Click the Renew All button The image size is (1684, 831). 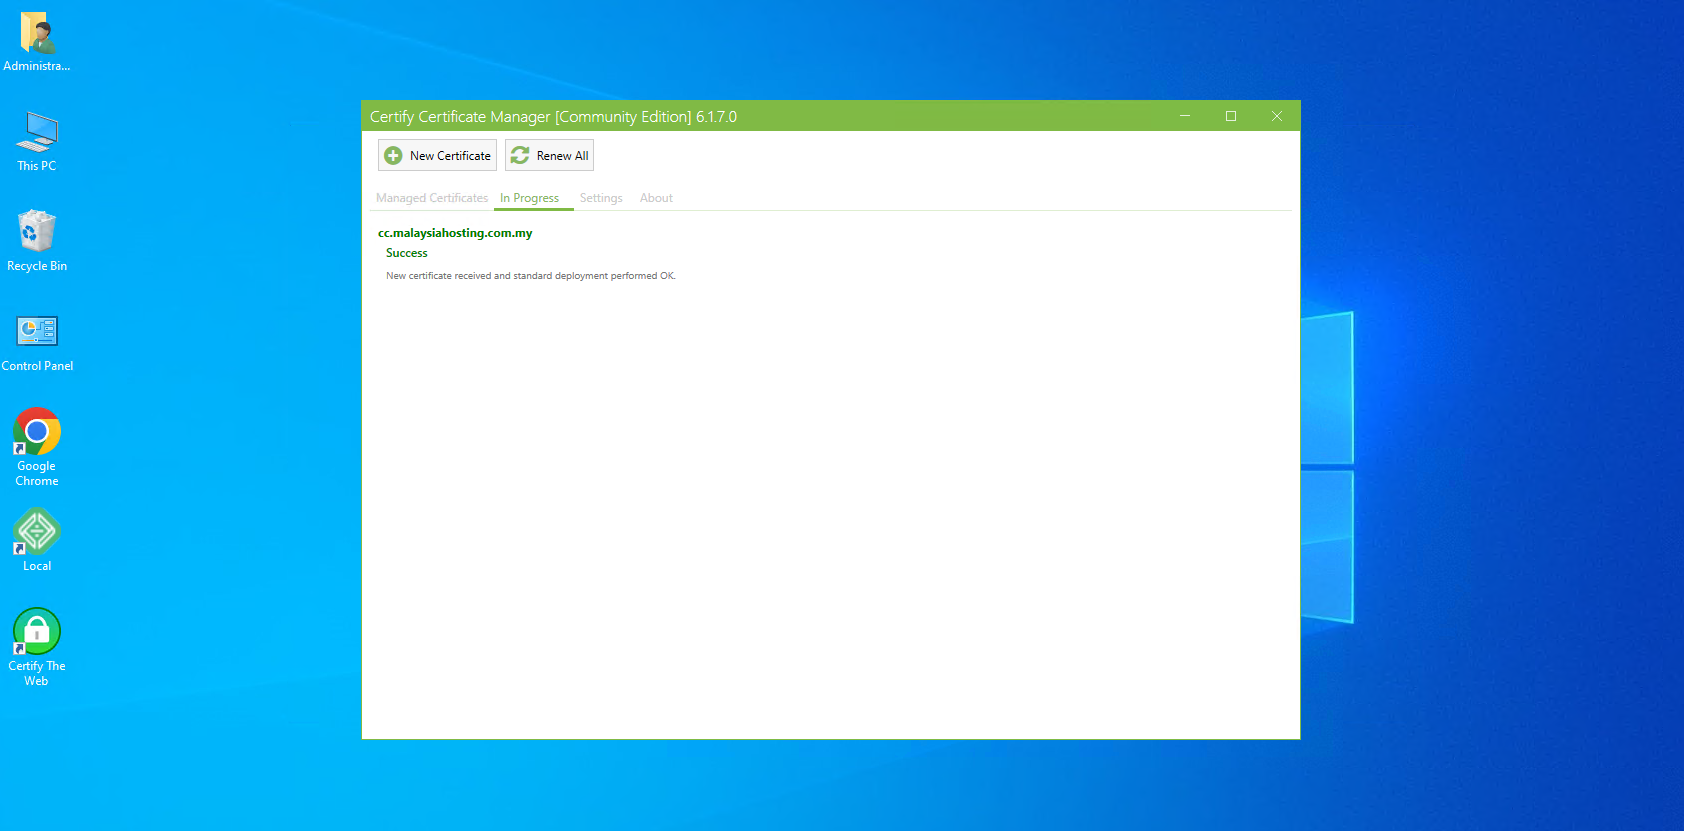click(x=549, y=155)
